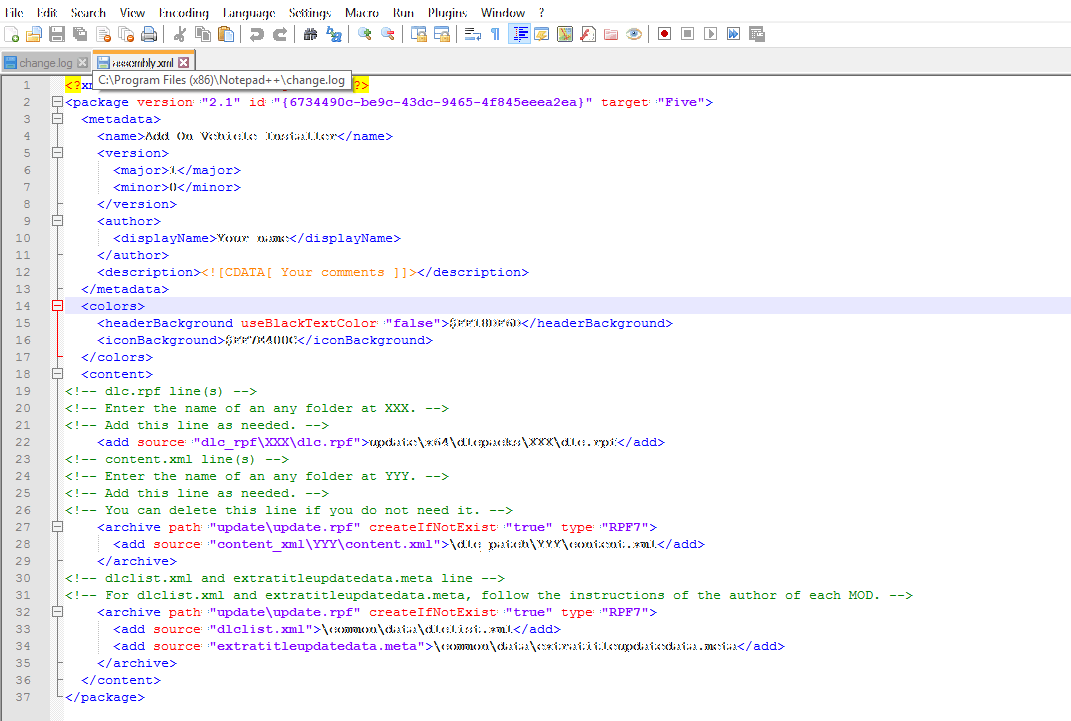Collapse the metadata fold marker on line 3

(57, 119)
